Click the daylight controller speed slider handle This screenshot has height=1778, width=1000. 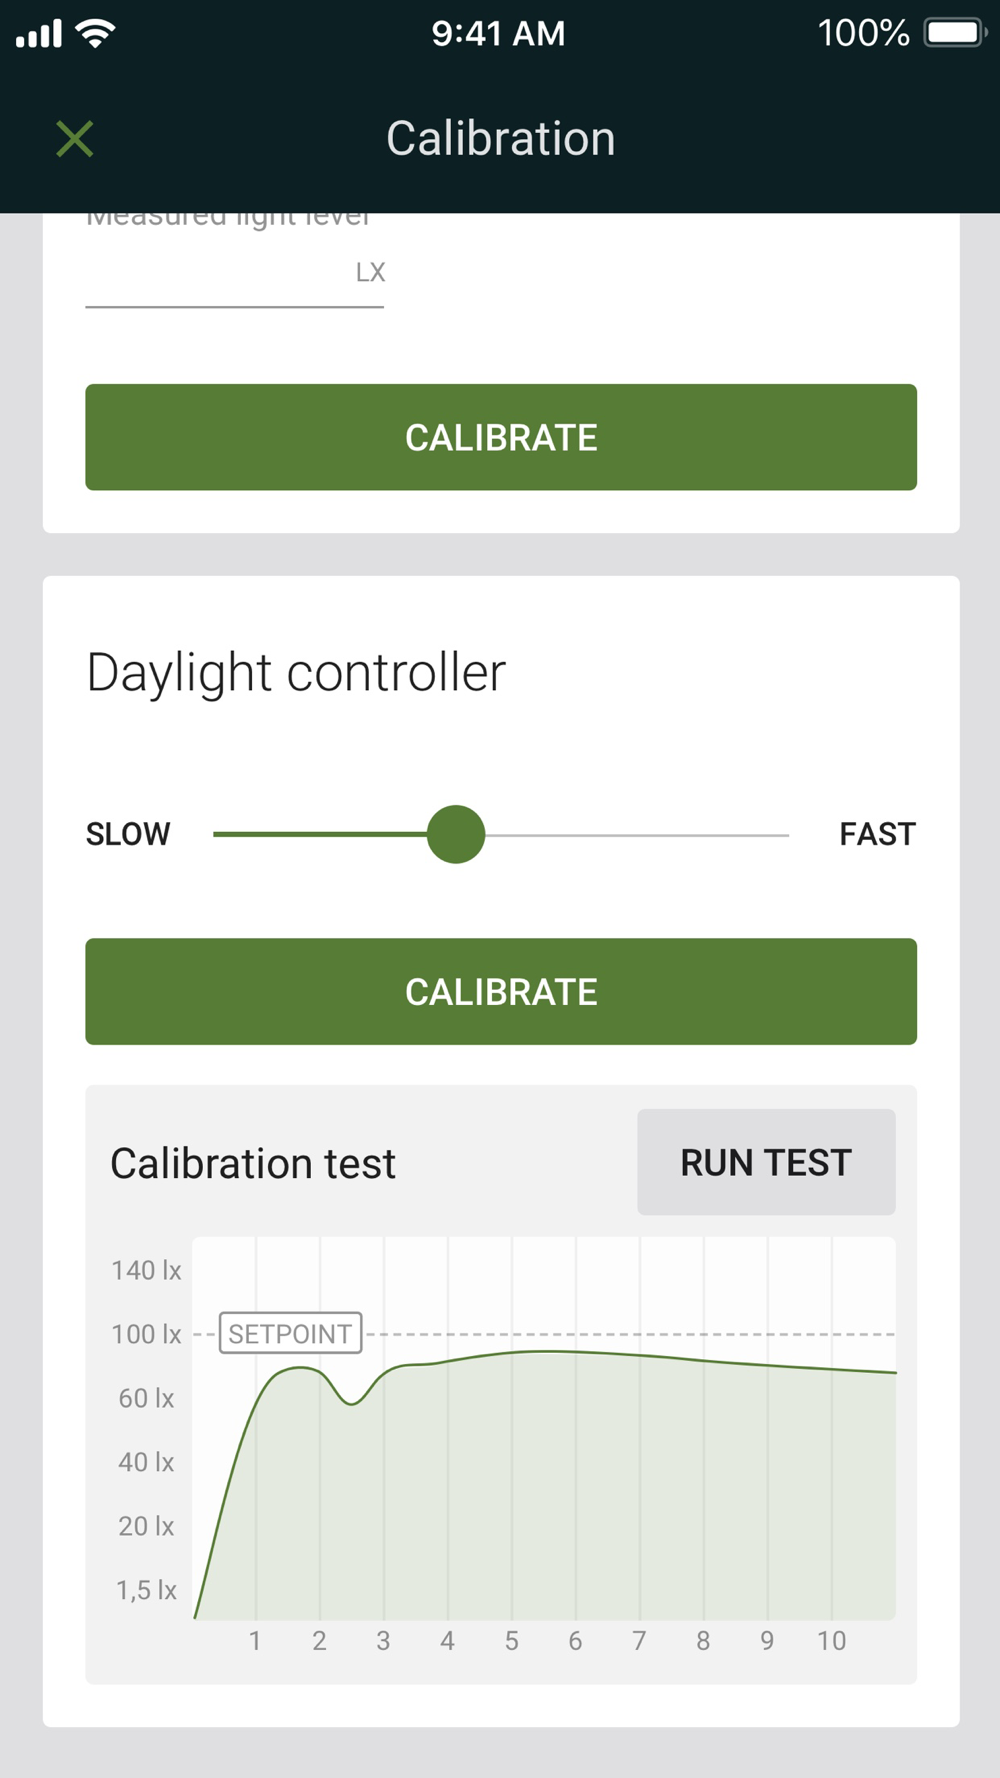click(x=456, y=834)
